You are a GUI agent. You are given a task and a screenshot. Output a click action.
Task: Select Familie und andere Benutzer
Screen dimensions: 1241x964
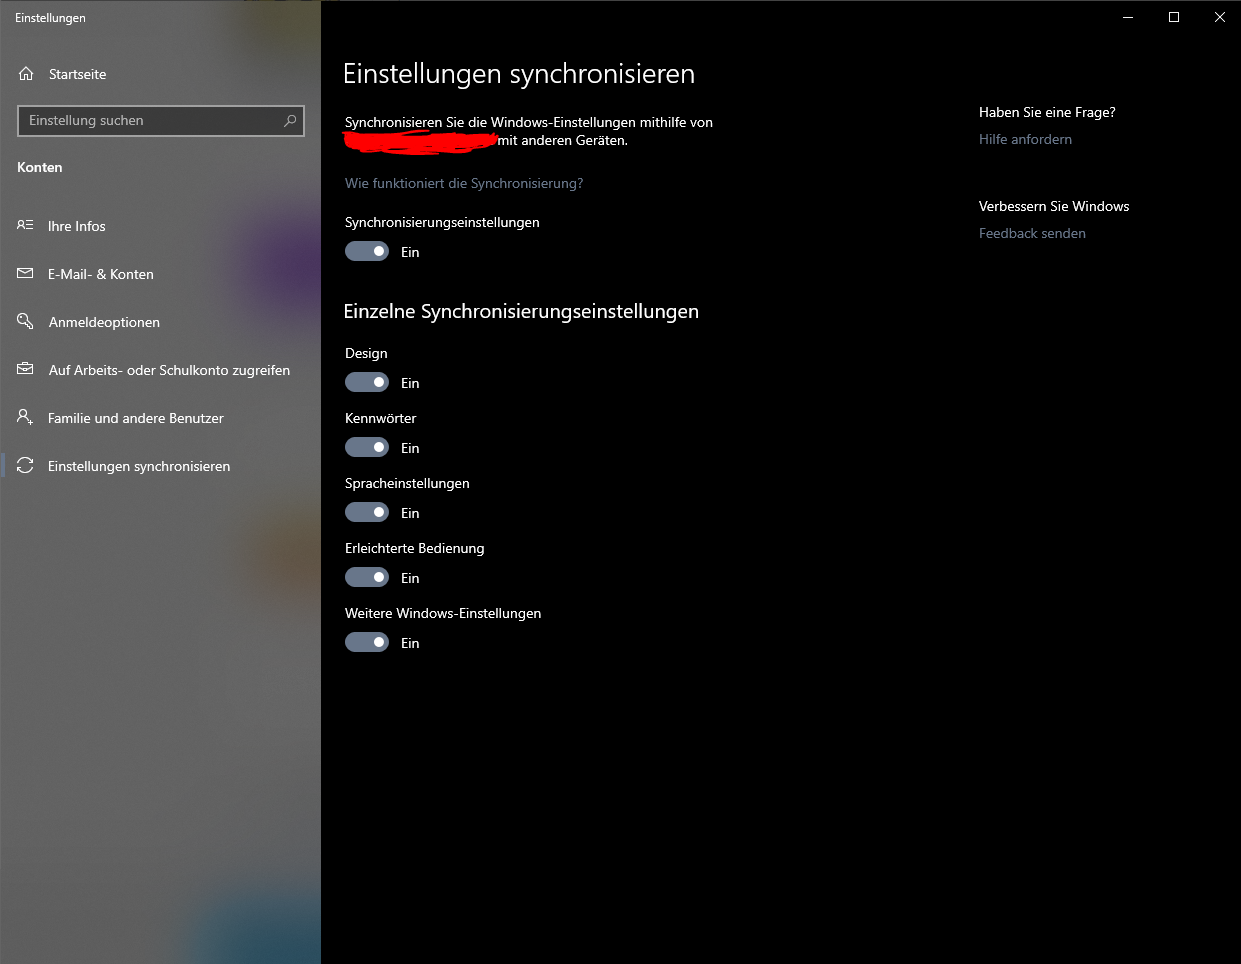(x=160, y=418)
